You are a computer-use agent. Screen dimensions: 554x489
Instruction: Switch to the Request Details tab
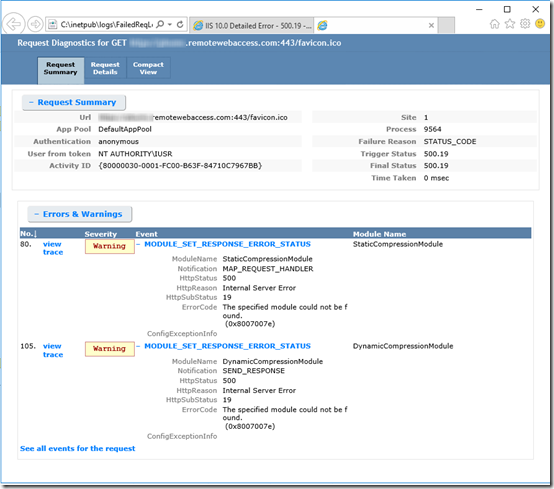pos(105,68)
